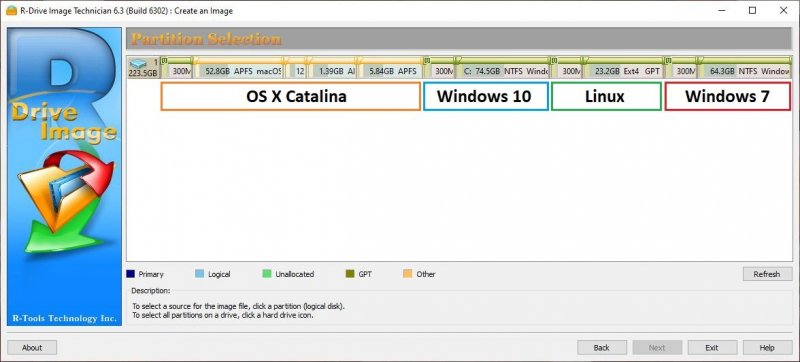Select the 300M partition before the 64.3GB NTFS
800x362 pixels.
(x=681, y=68)
